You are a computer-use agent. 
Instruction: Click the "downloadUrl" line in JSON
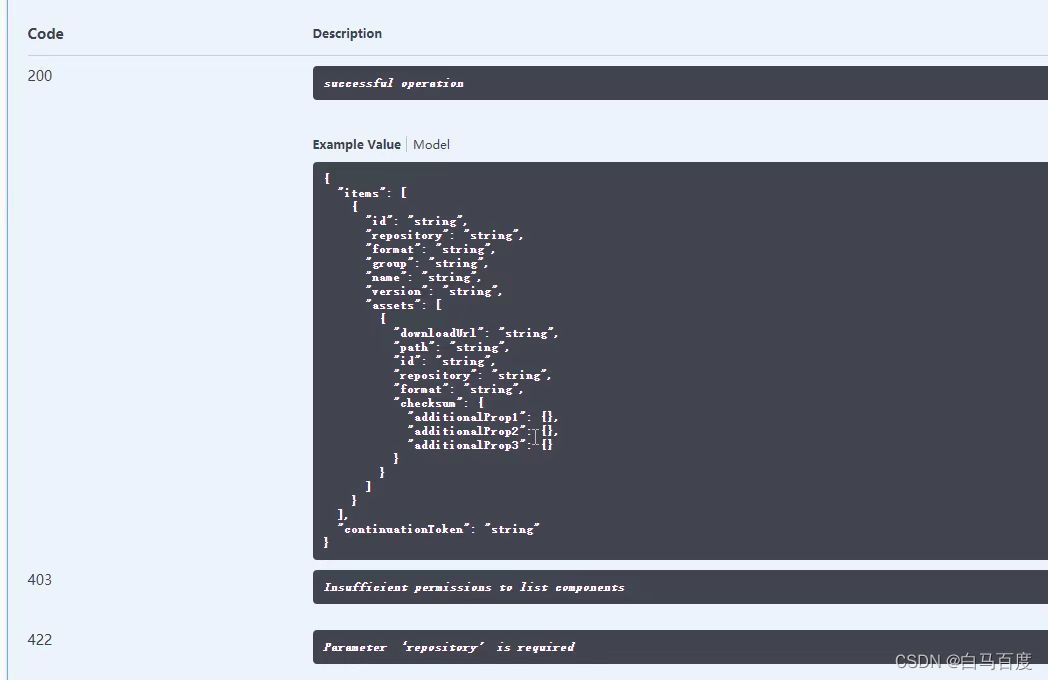475,333
